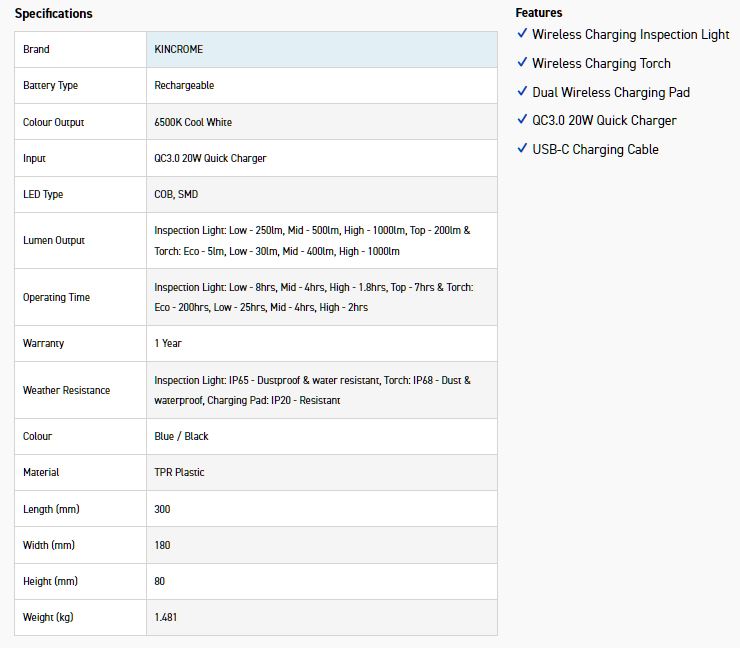
Task: Click the Lumen Output row label
Action: point(54,240)
